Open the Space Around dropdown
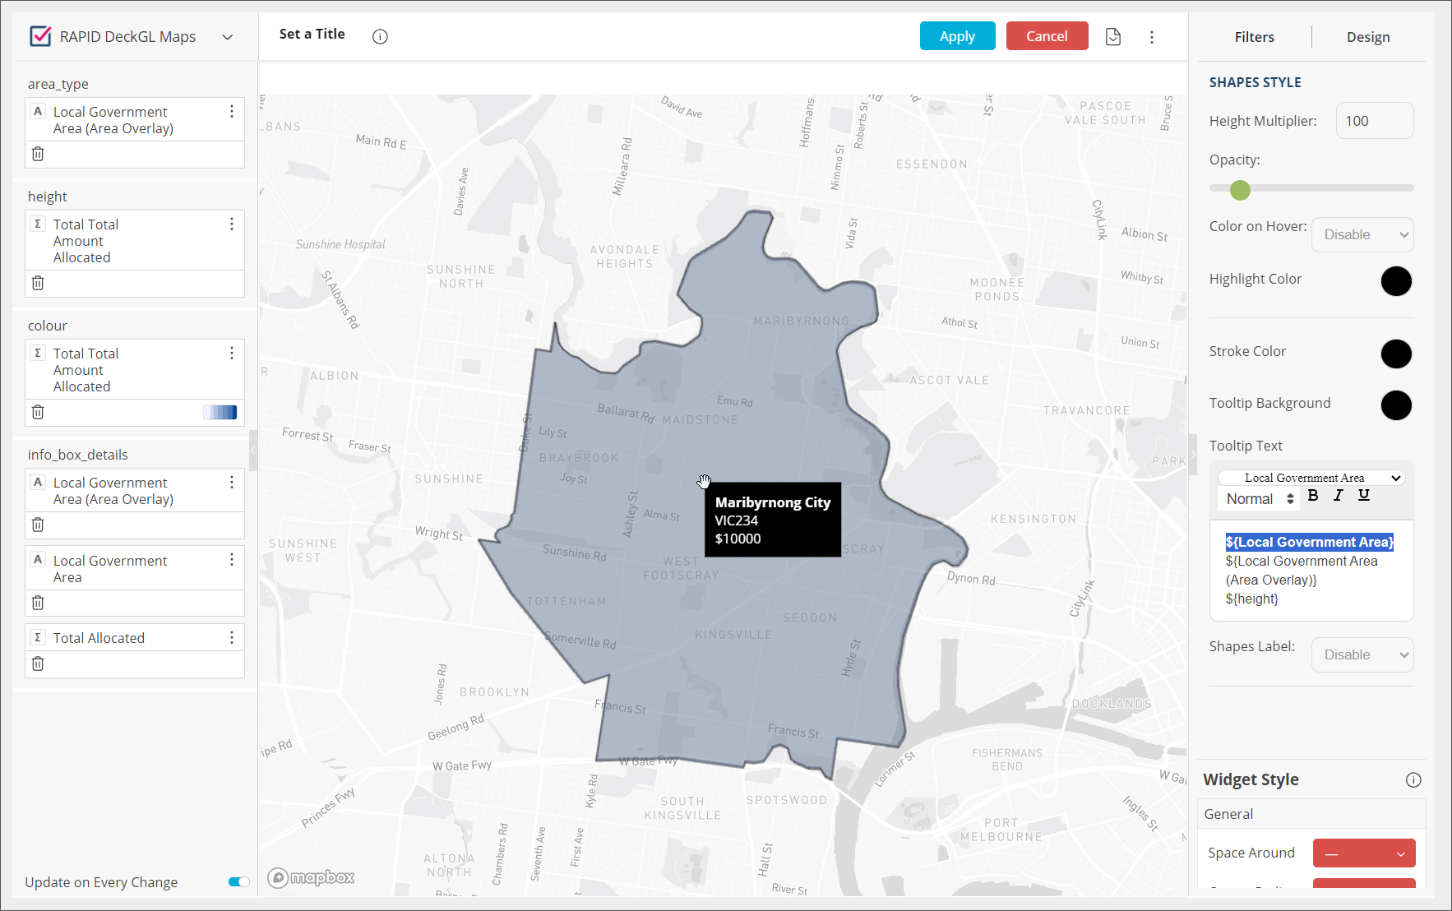The height and width of the screenshot is (911, 1452). pos(1364,853)
